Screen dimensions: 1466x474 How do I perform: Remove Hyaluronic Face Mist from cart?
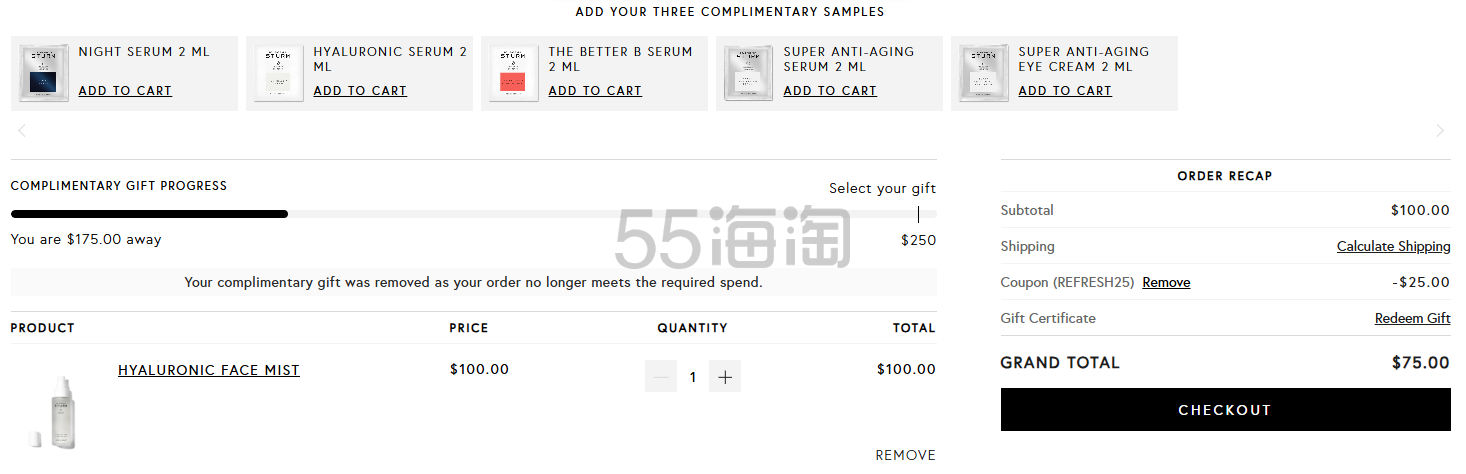point(905,455)
